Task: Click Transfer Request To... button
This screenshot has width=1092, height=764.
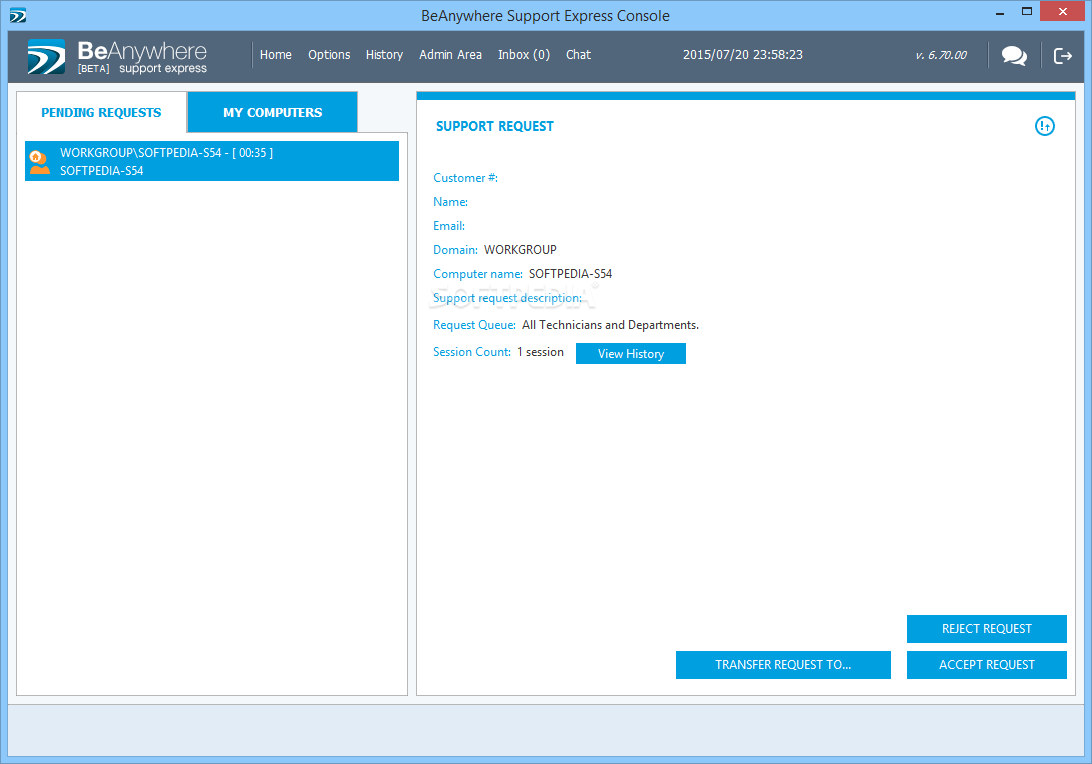Action: tap(783, 664)
